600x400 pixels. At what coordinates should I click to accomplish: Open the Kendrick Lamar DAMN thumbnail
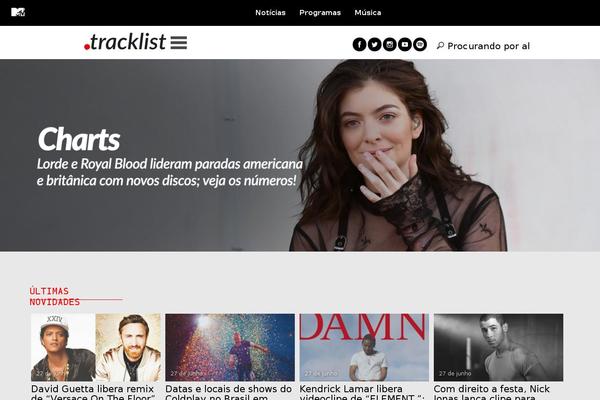(x=364, y=347)
